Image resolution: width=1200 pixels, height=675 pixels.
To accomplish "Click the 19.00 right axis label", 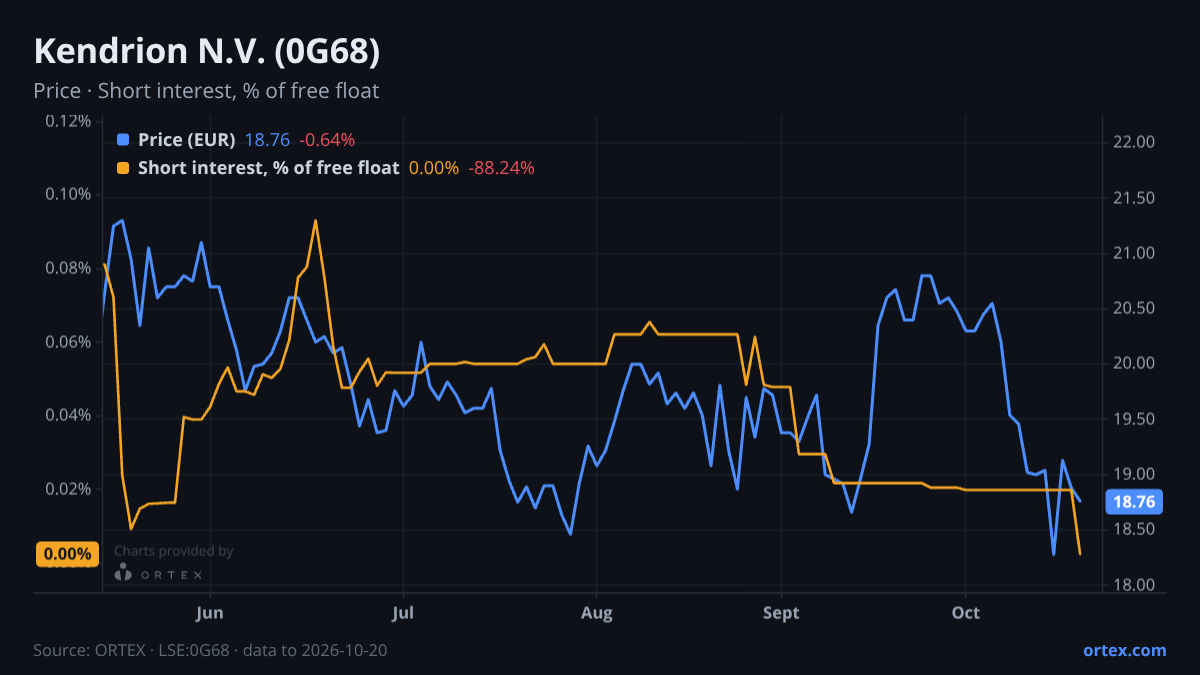I will click(x=1134, y=474).
